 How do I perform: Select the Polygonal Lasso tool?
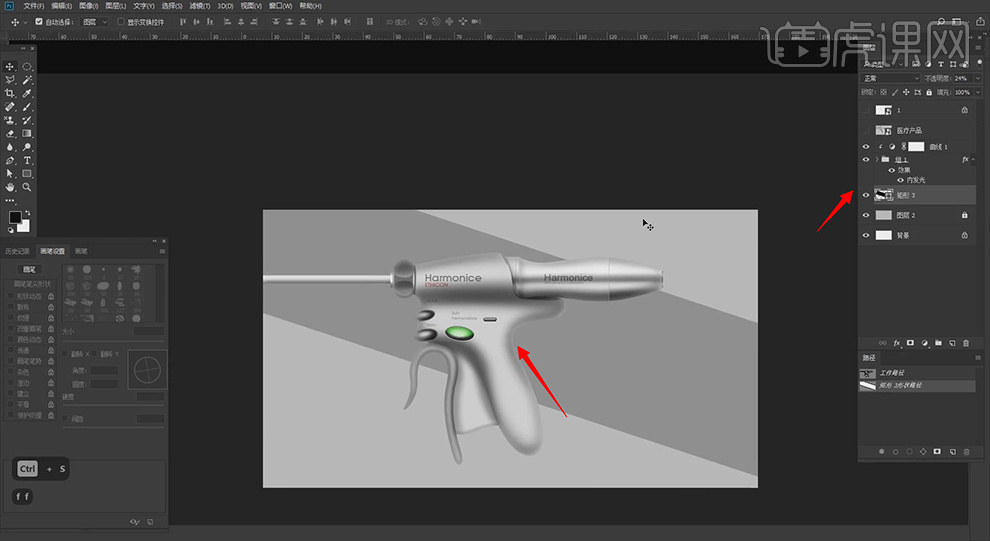tap(9, 80)
